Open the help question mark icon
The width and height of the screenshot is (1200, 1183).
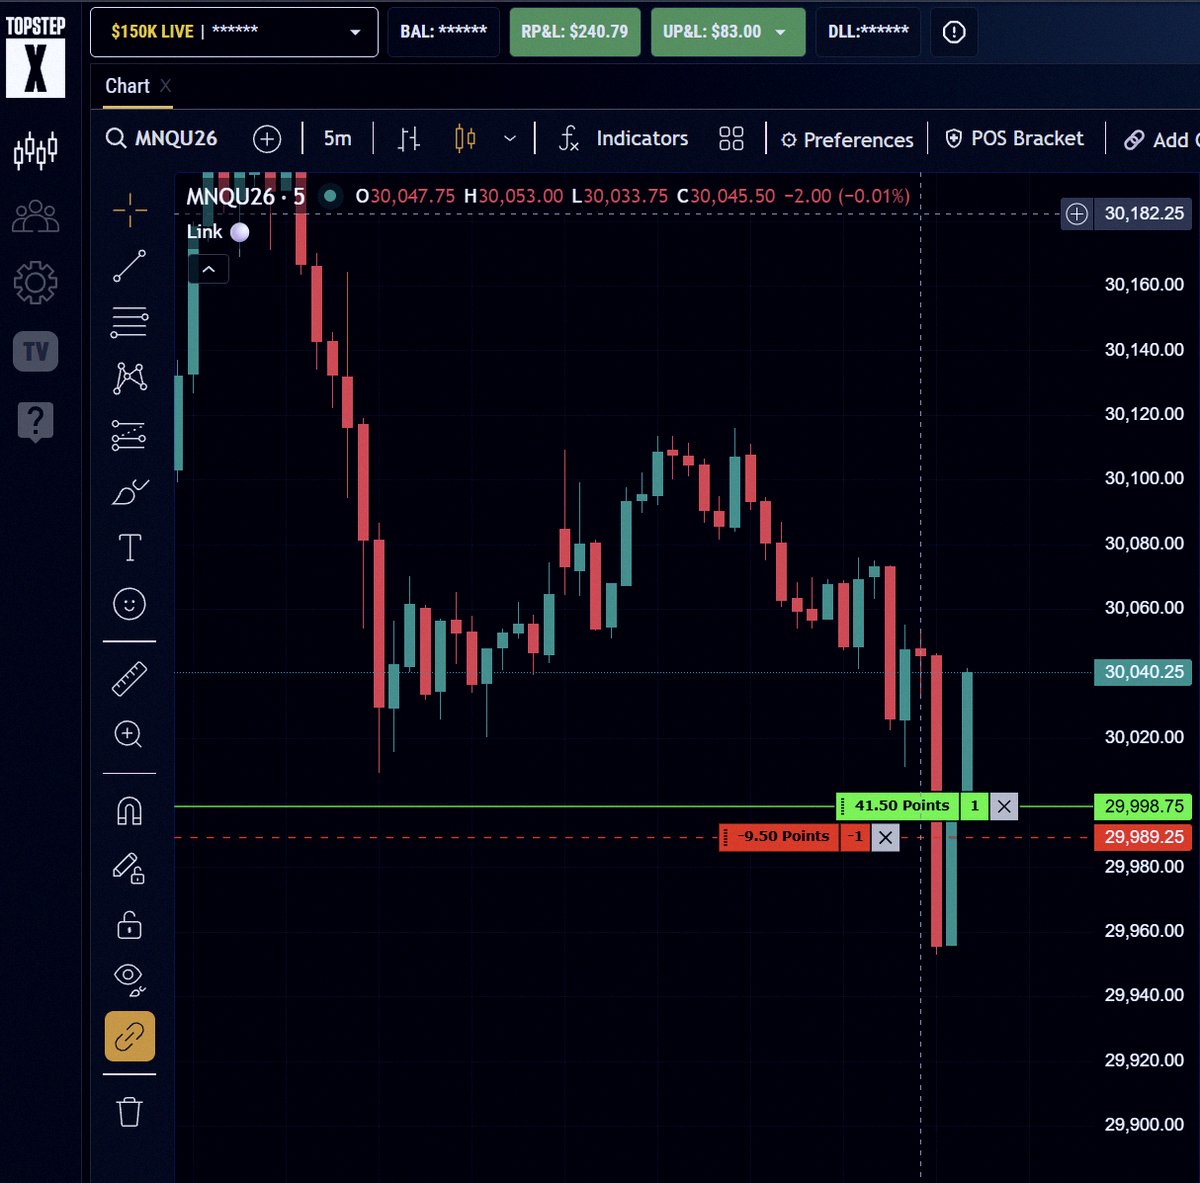(x=35, y=421)
